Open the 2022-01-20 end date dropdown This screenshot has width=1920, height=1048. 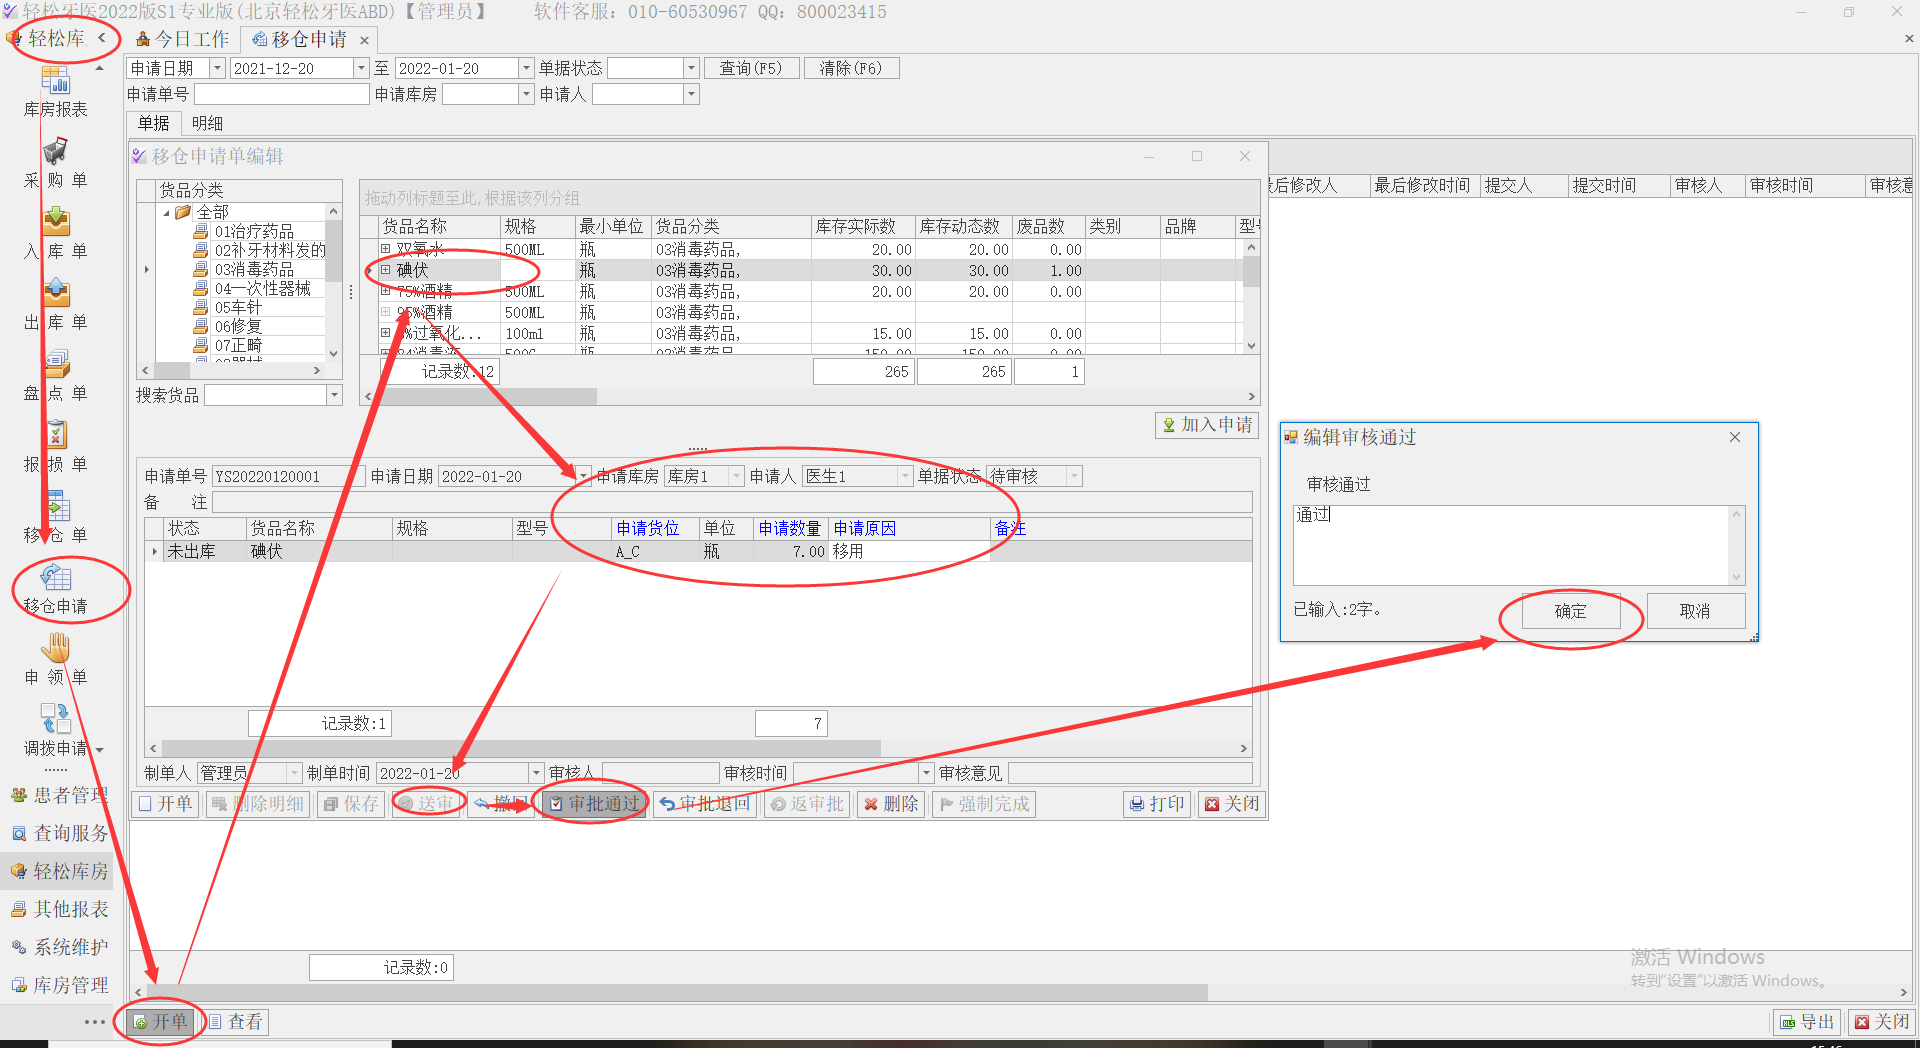coord(526,68)
